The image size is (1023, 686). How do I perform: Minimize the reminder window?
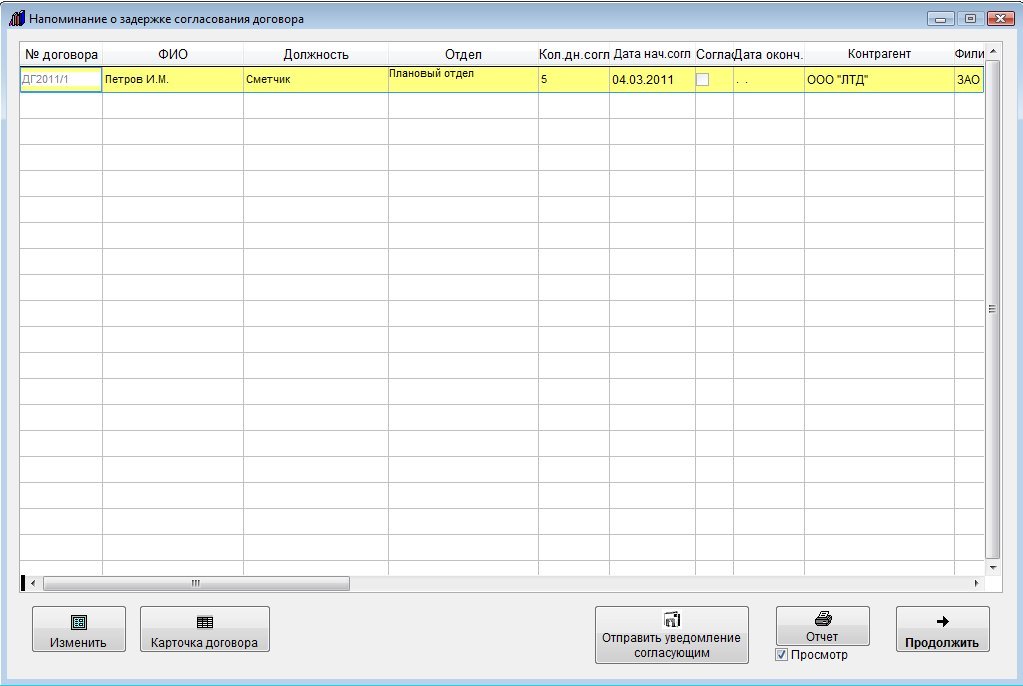point(940,19)
